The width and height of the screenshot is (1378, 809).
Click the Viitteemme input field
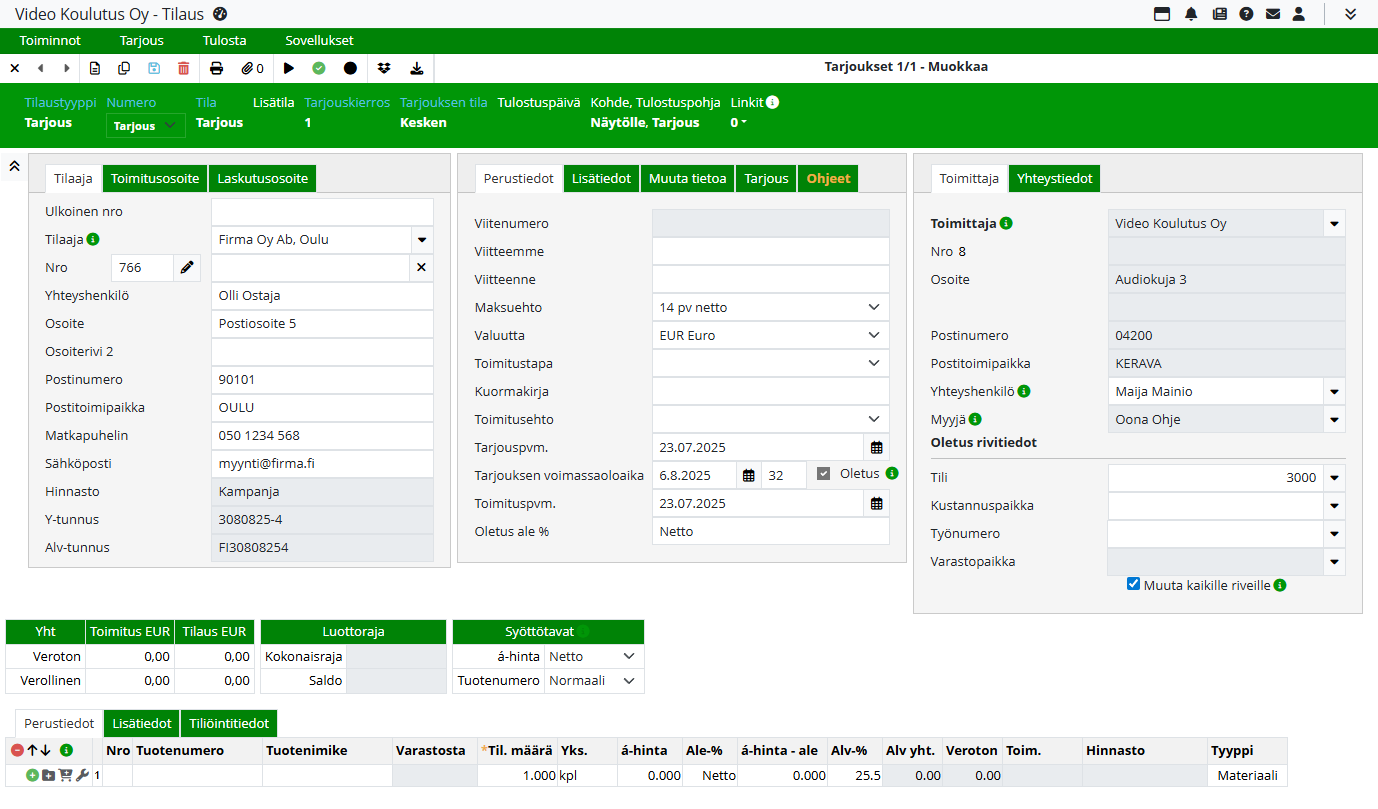[770, 251]
